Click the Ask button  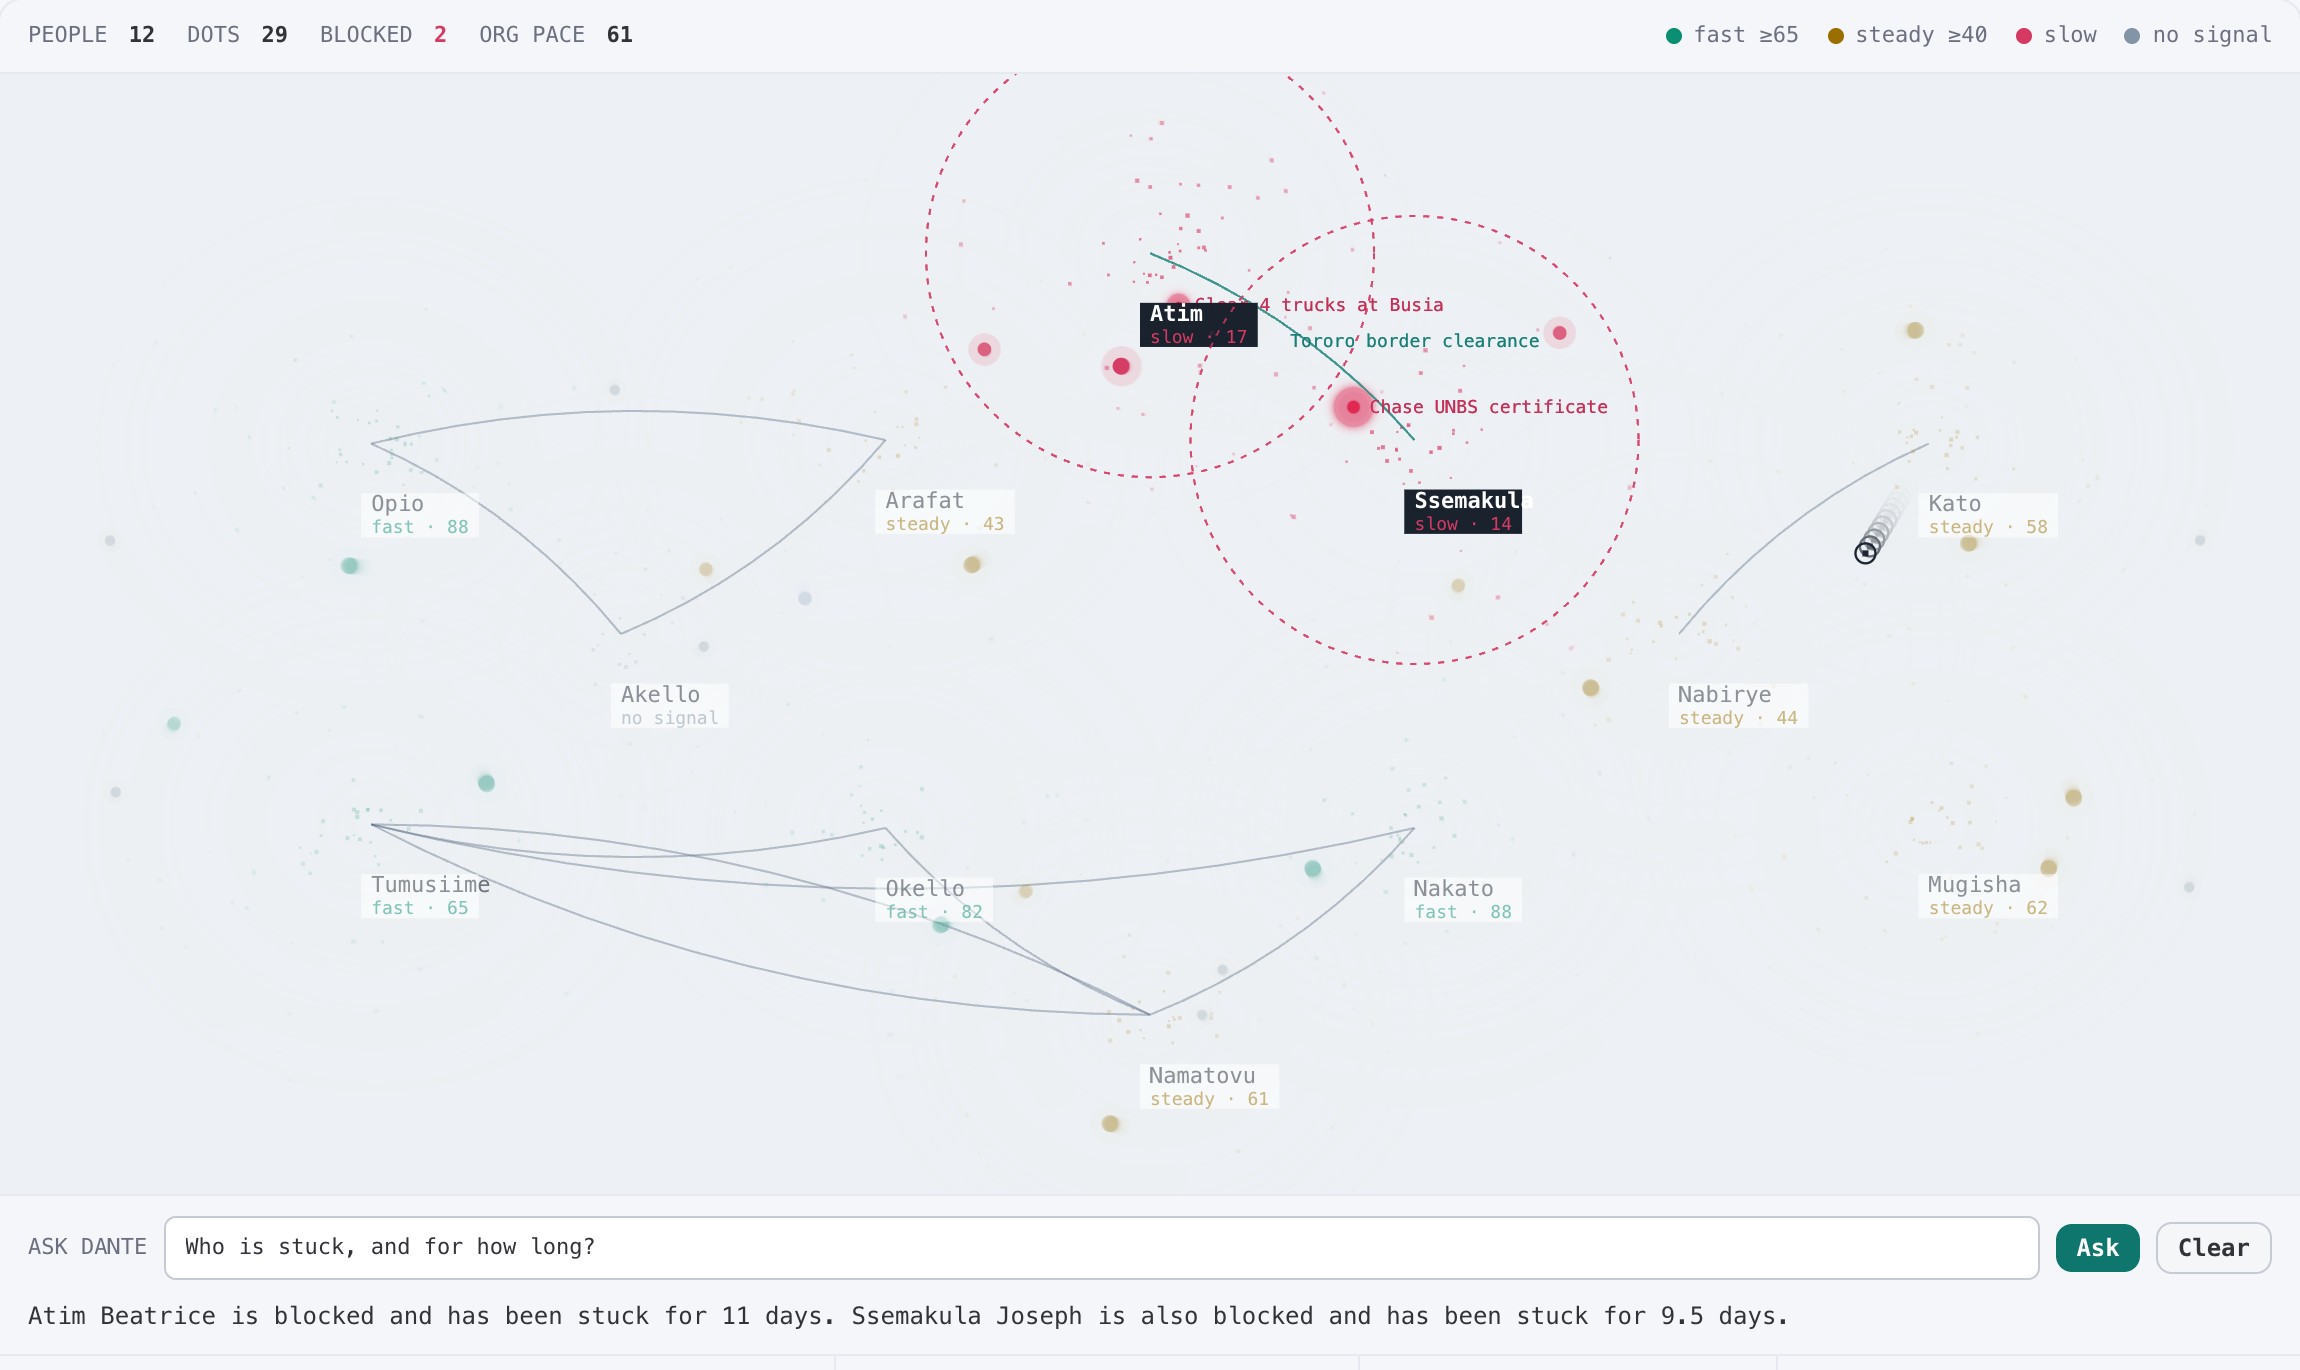[x=2097, y=1247]
